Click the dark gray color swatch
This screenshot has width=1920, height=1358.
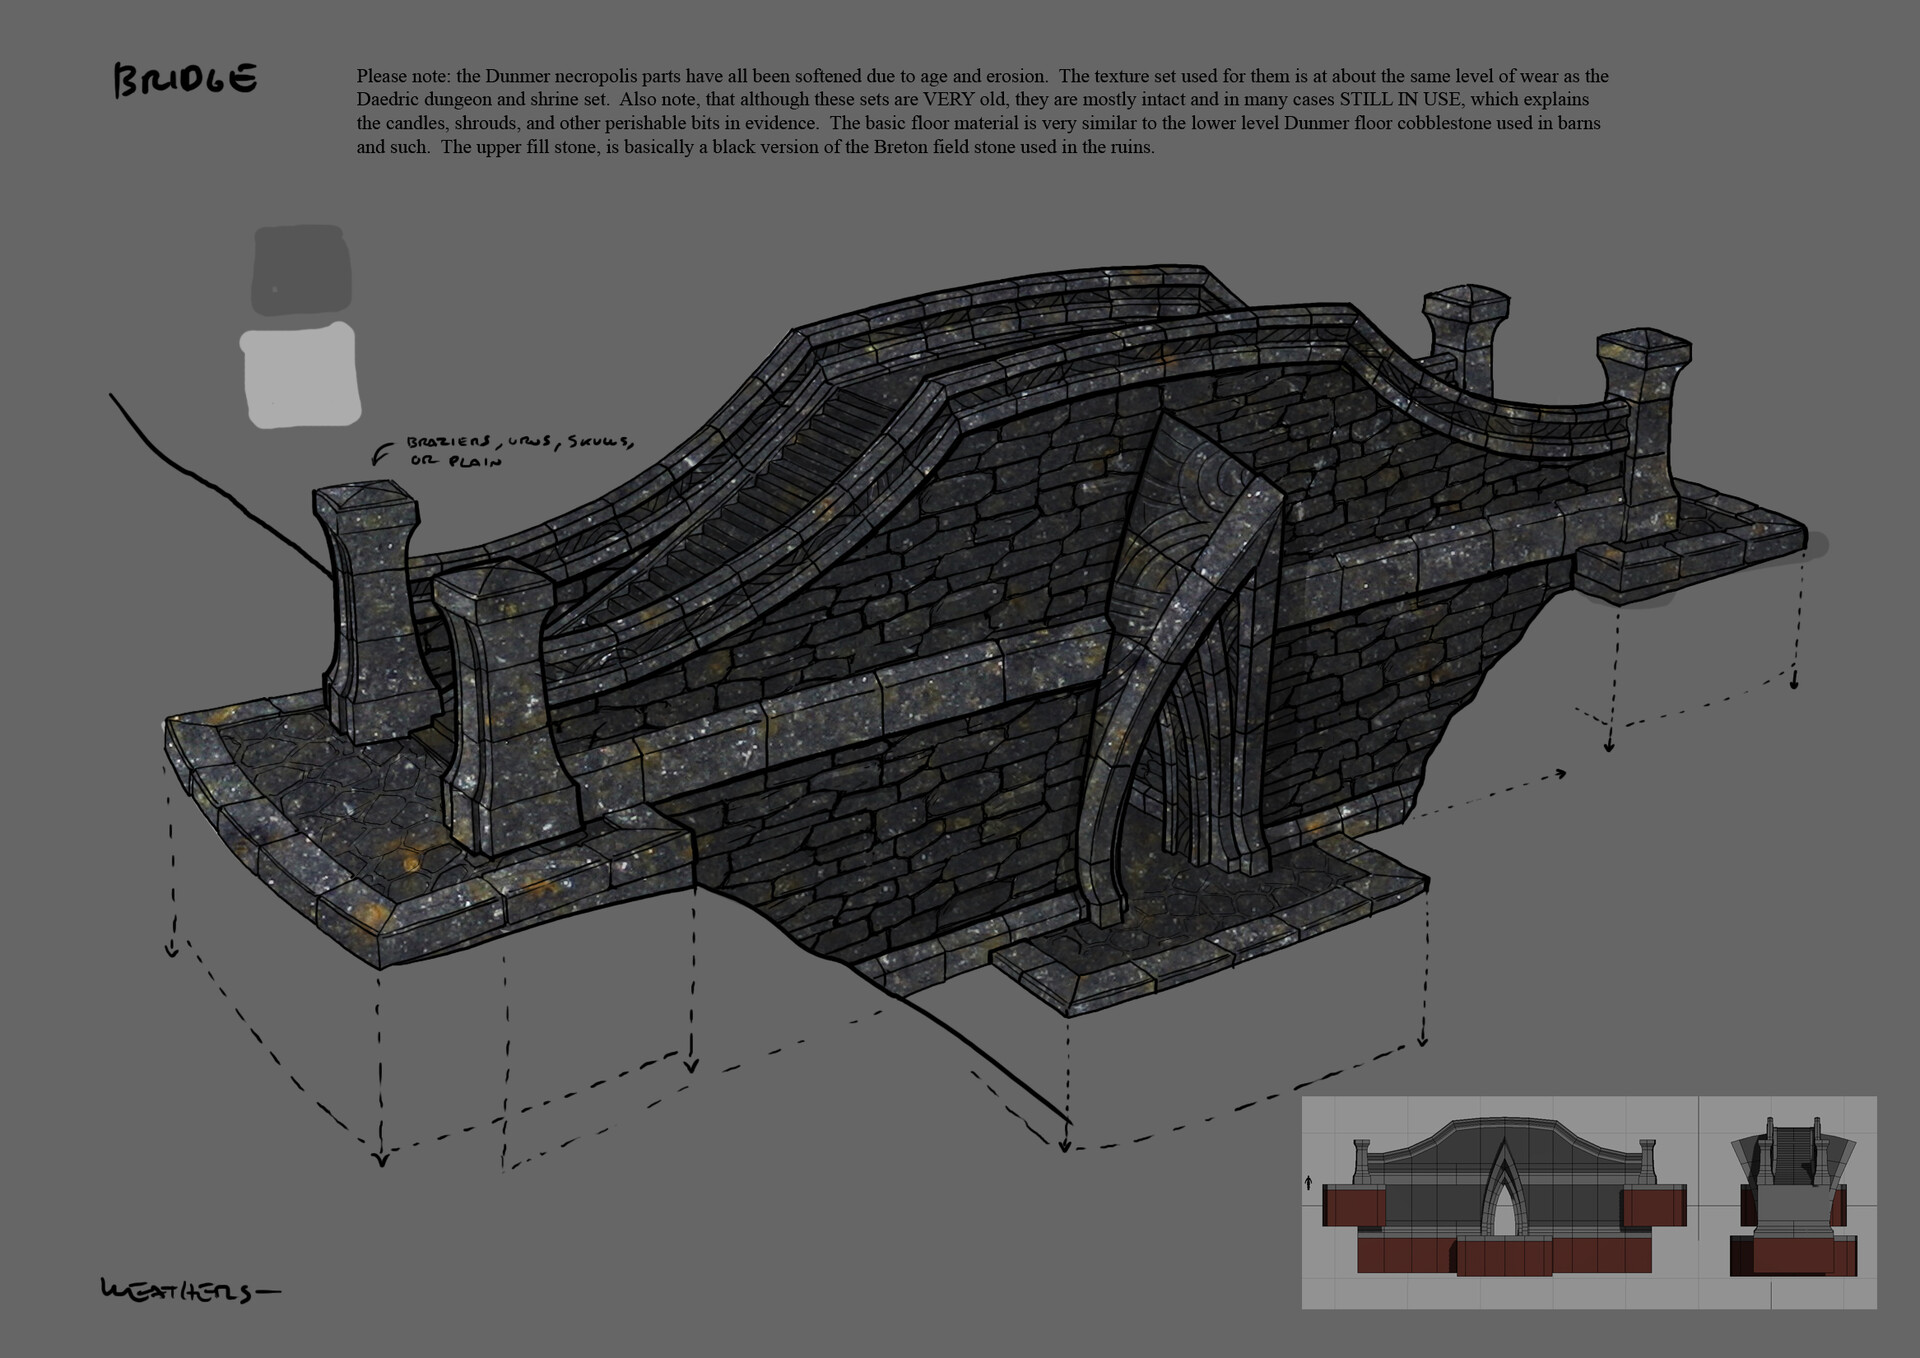tap(301, 270)
